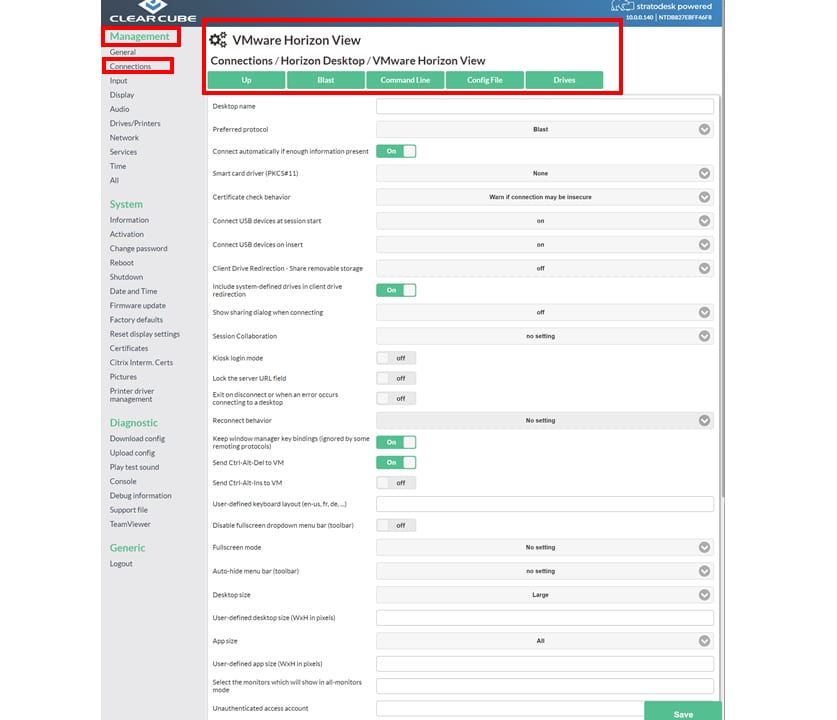Toggle Keep window manager key bindings switch
Screen dimensions: 837x720
(x=396, y=442)
